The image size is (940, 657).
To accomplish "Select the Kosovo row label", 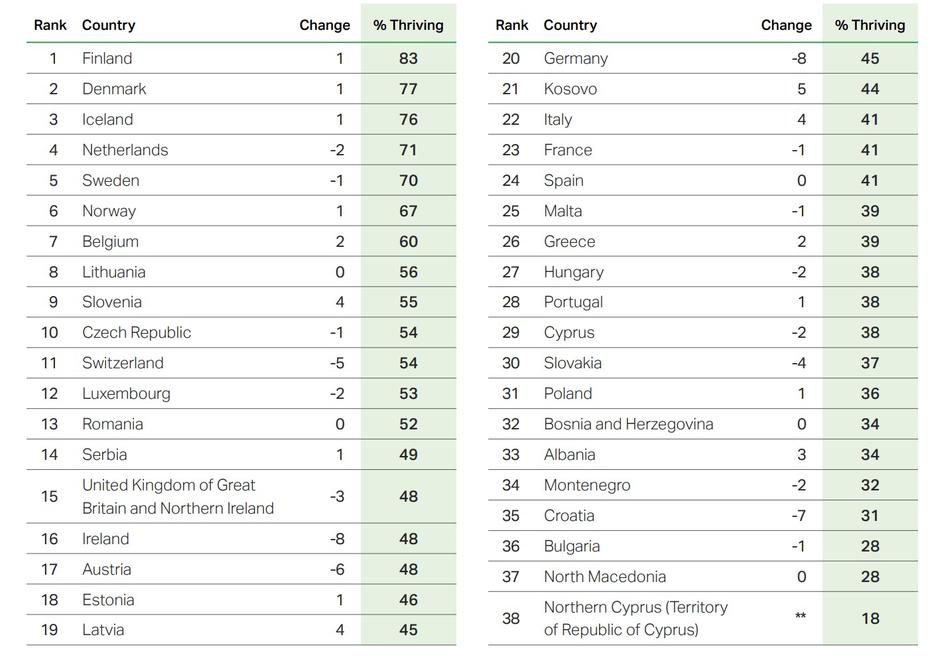I will coord(570,89).
